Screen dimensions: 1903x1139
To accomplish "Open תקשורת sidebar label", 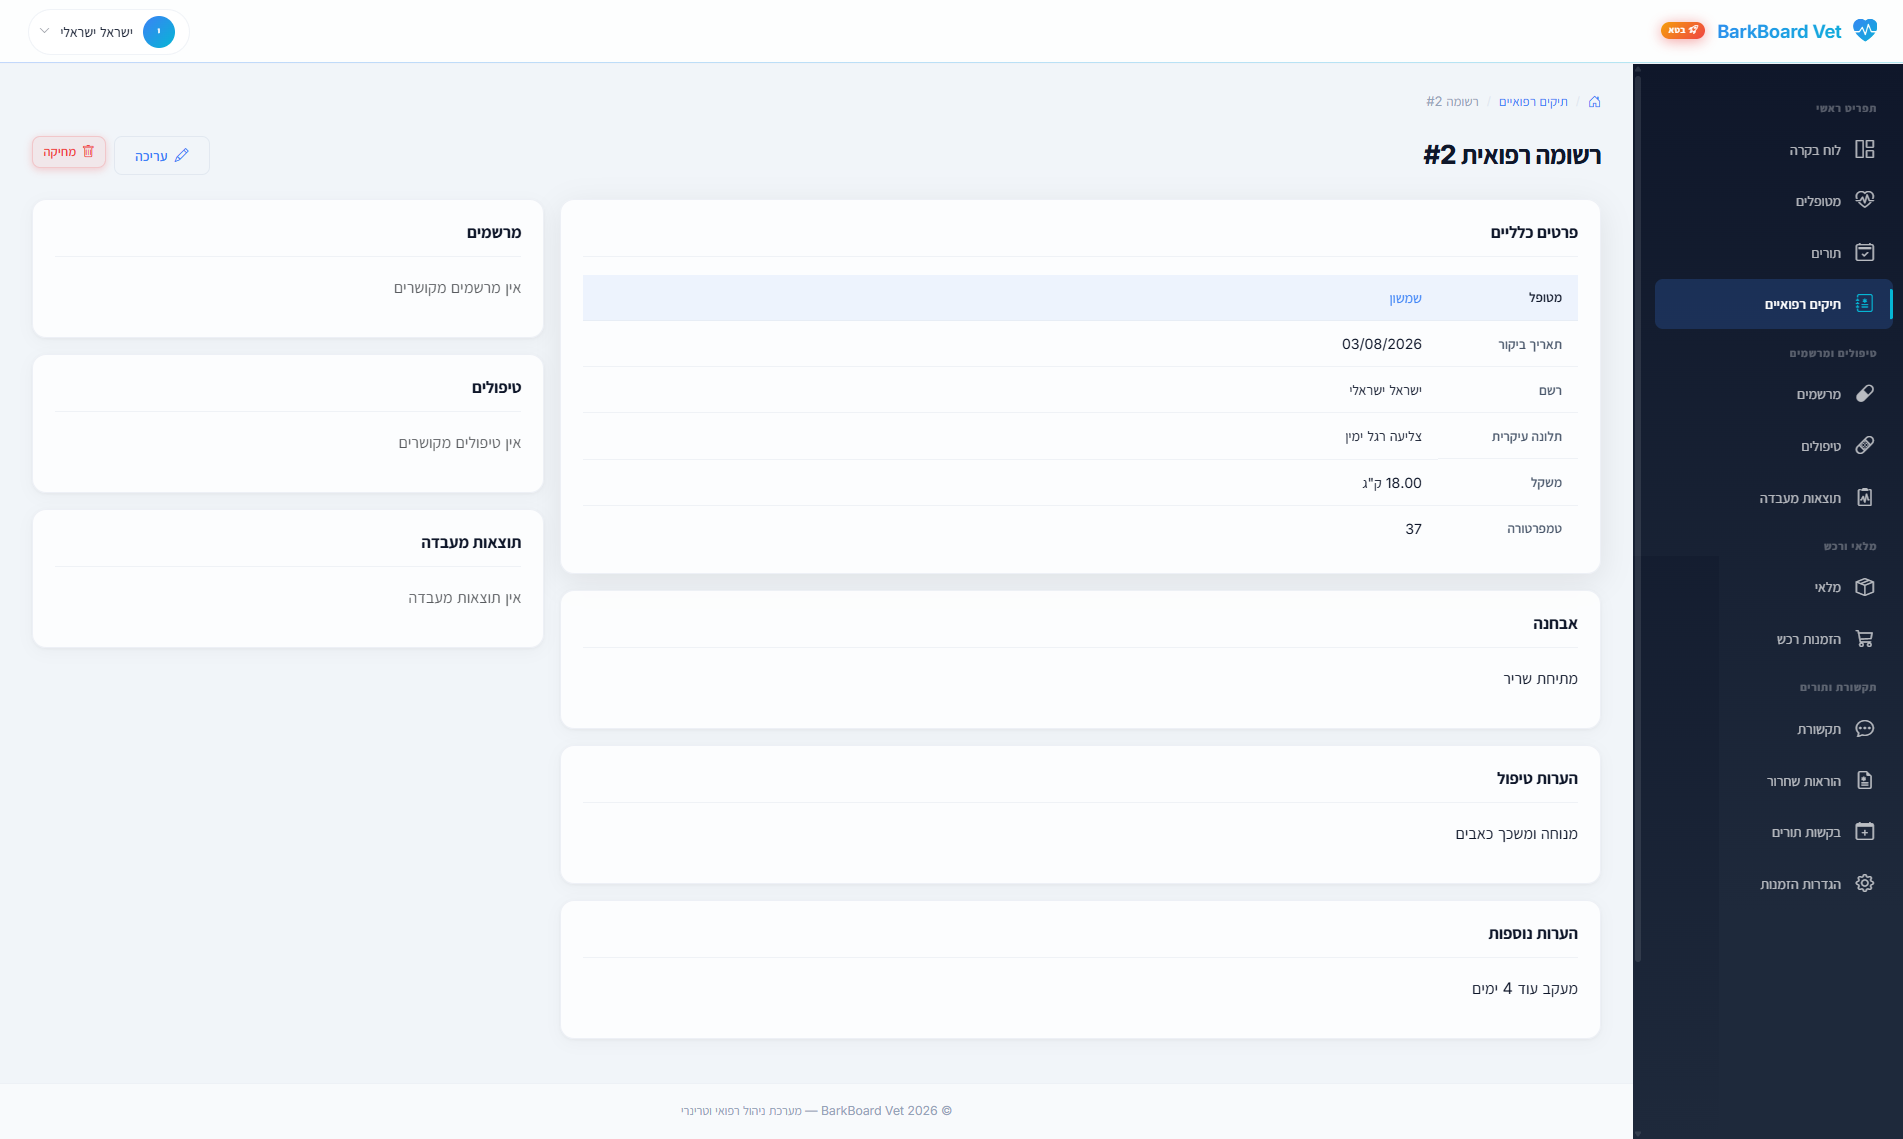I will 1818,730.
